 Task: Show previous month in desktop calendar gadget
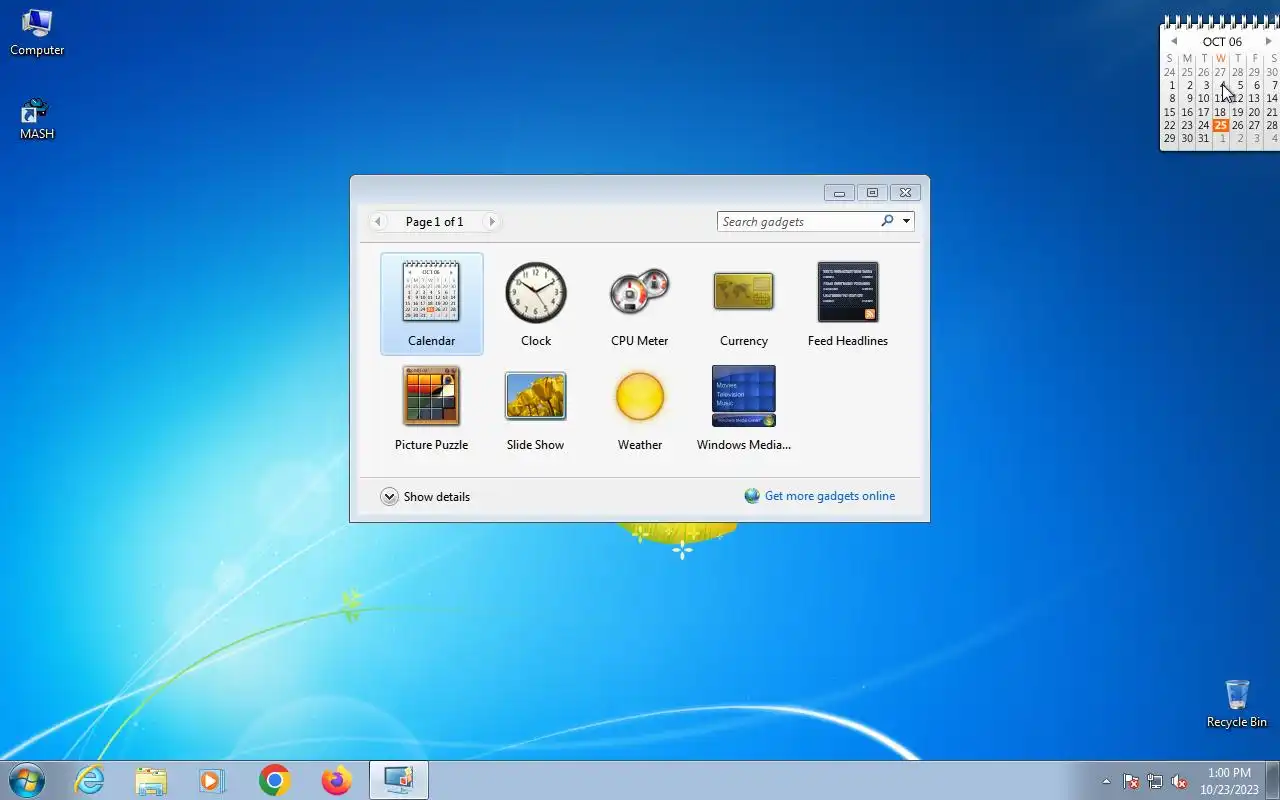tap(1174, 42)
